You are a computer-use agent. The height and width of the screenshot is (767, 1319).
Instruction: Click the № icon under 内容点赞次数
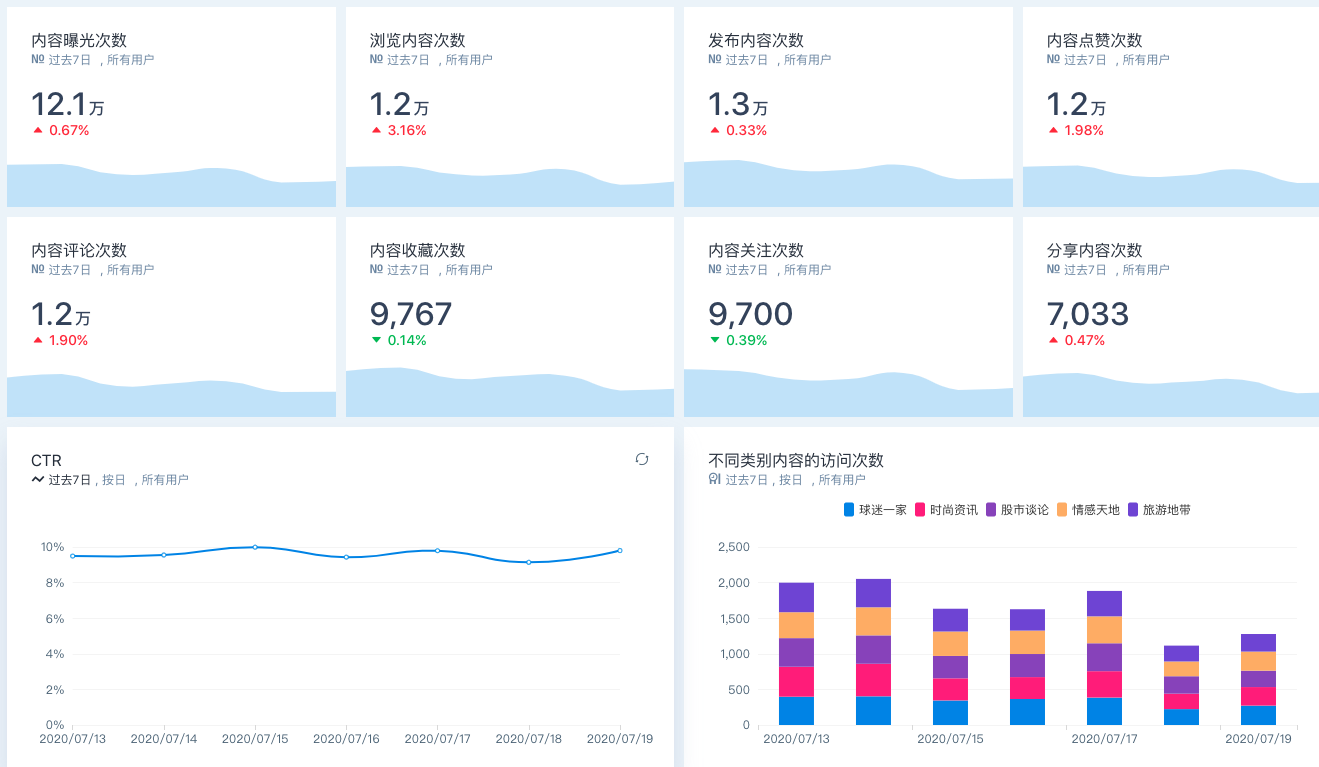[1054, 60]
